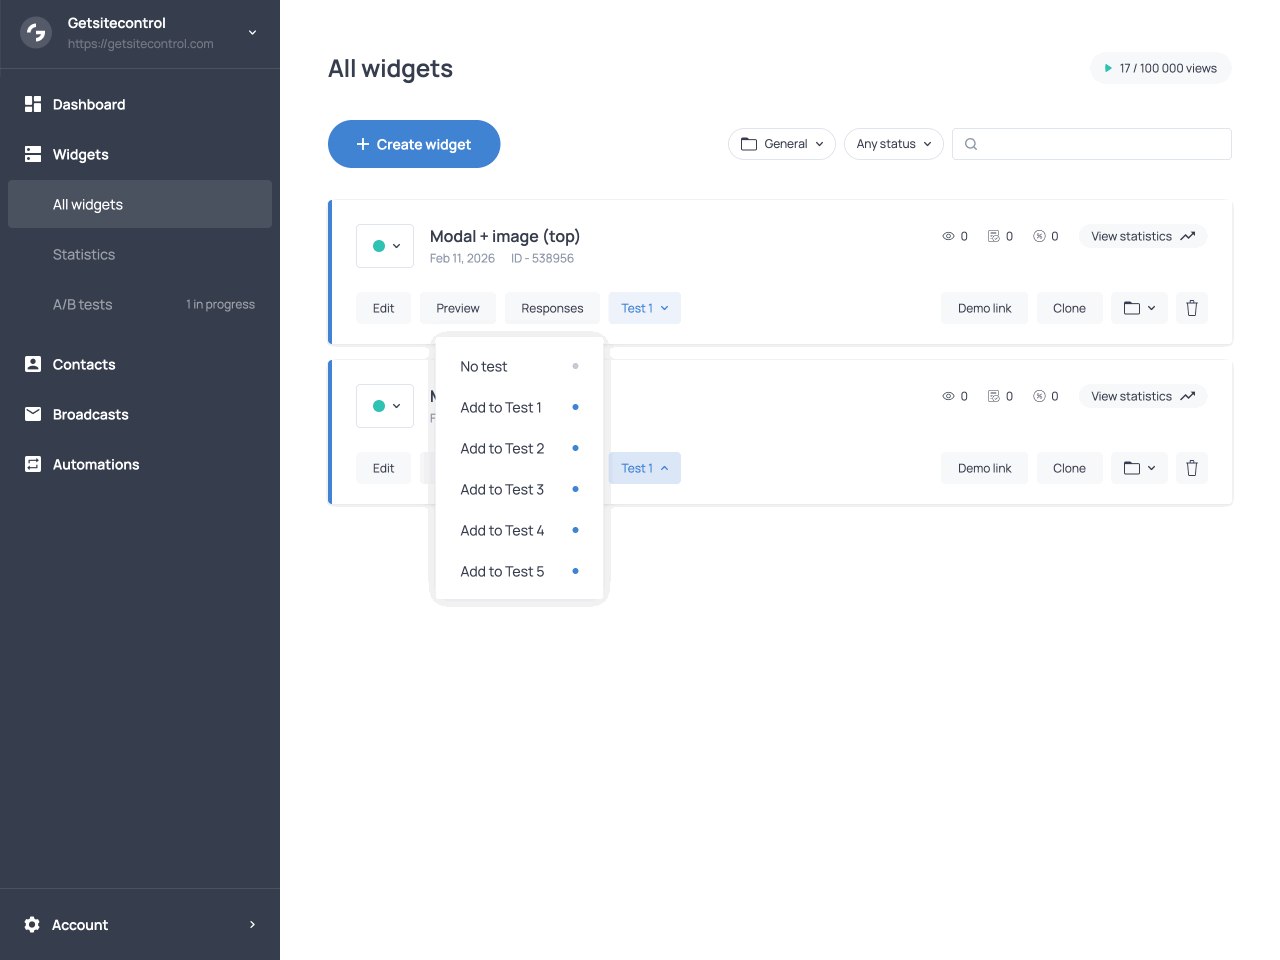Click the trash icon on the Modal + image widget
This screenshot has width=1280, height=960.
(x=1191, y=308)
